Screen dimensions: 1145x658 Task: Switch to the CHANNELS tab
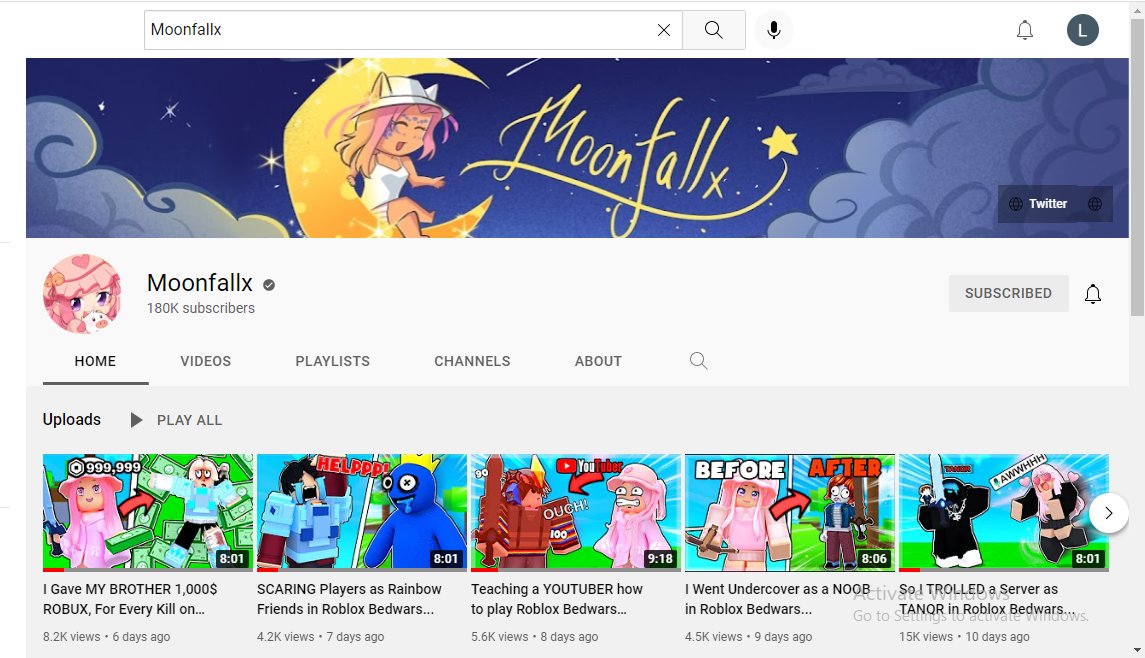(472, 361)
